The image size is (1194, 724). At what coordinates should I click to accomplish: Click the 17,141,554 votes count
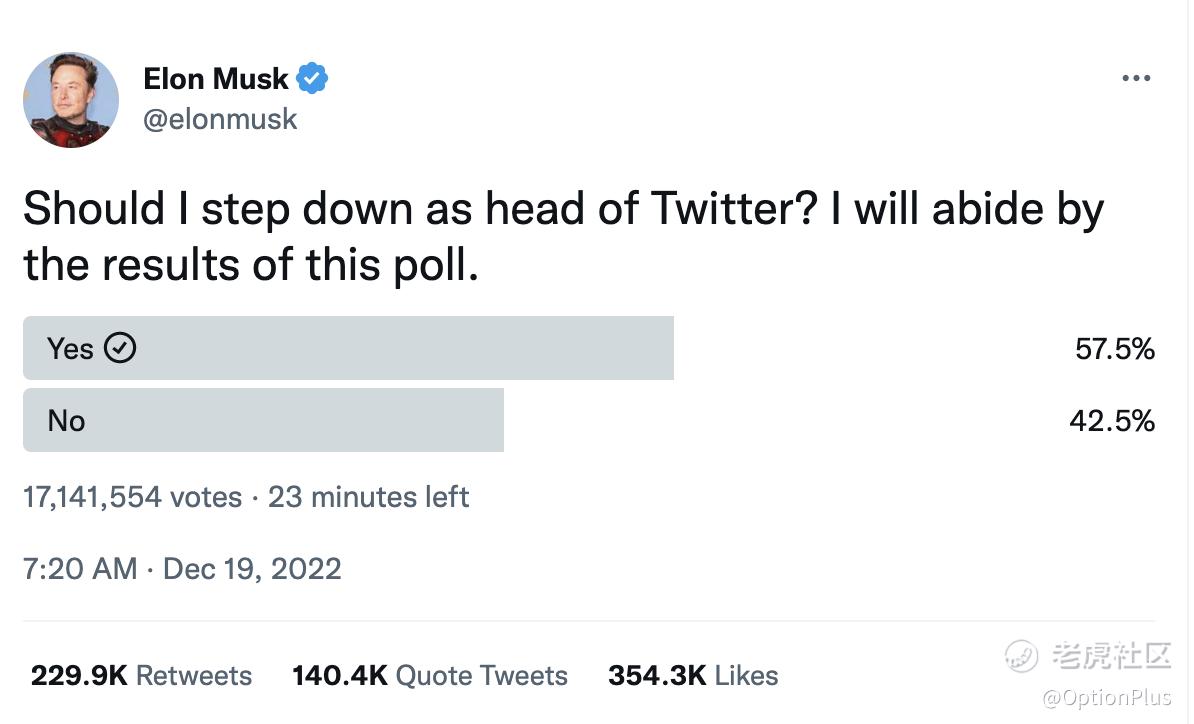pyautogui.click(x=132, y=497)
